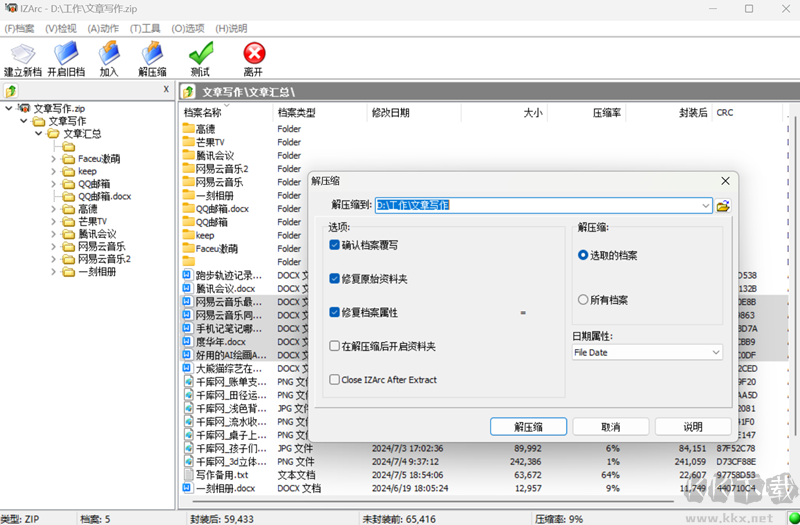800x525 pixels.
Task: Enable 在解压缩后开启资料夹 checkbox
Action: [x=335, y=346]
